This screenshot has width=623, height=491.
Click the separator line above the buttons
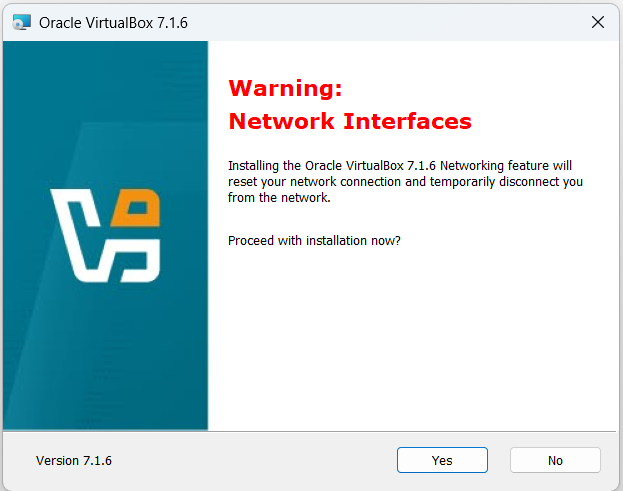click(x=311, y=431)
